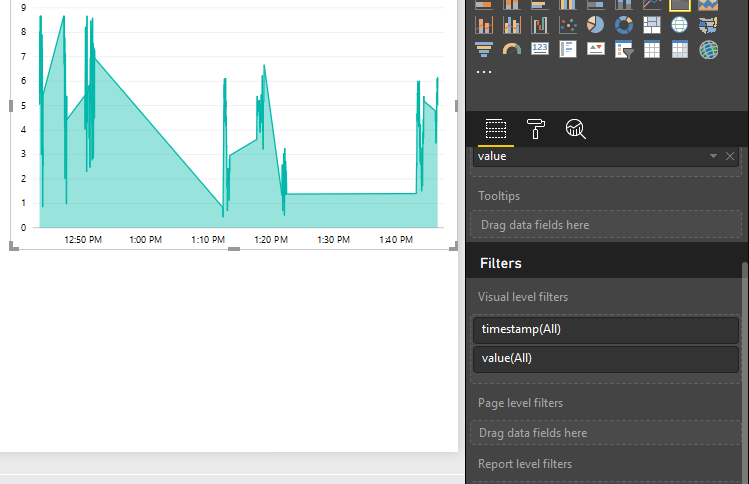This screenshot has width=749, height=484.
Task: Select the Line and clustered column chart visual
Action: [x=512, y=25]
